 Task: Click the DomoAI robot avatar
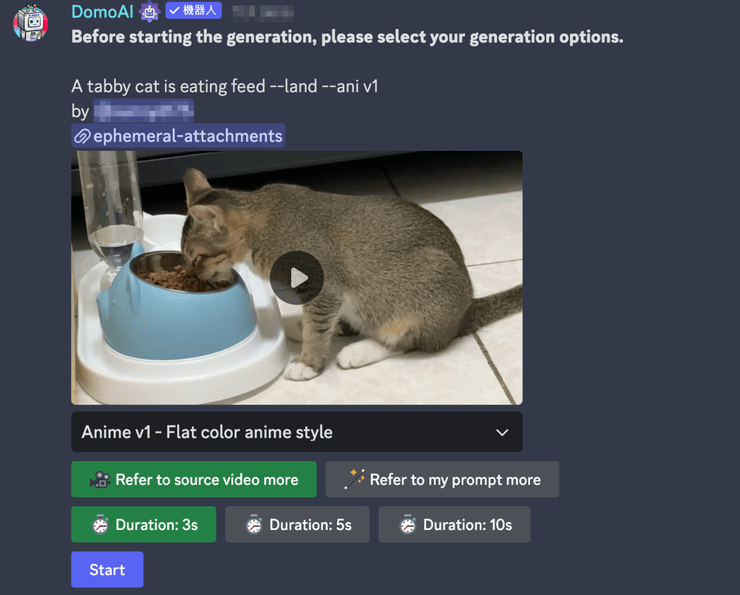pyautogui.click(x=31, y=22)
